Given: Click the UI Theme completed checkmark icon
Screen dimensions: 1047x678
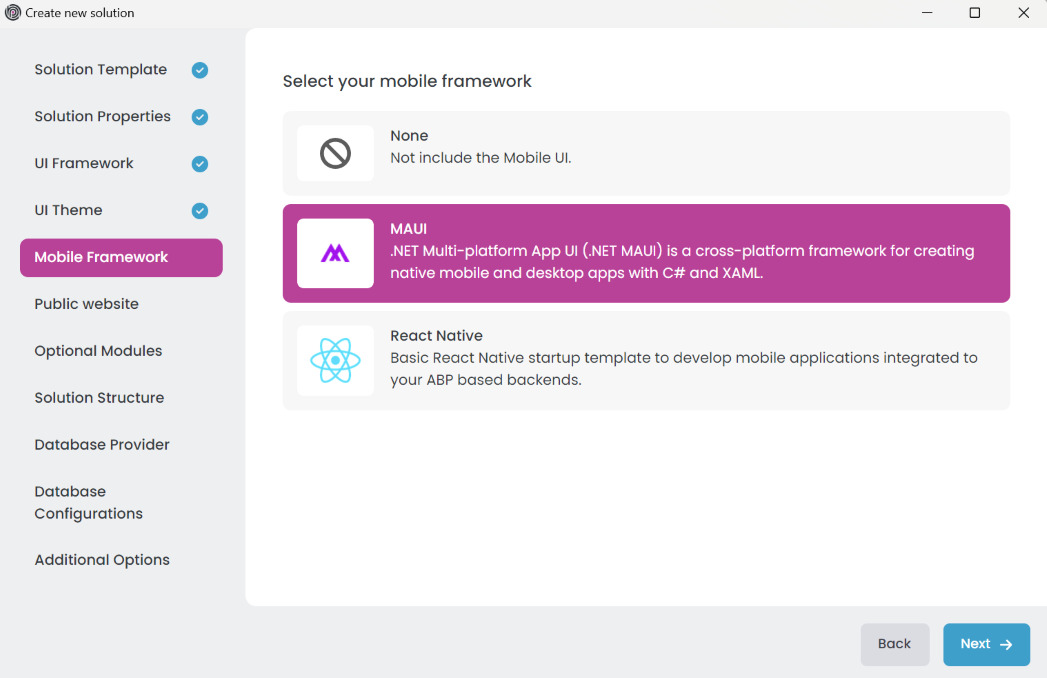Looking at the screenshot, I should (200, 211).
